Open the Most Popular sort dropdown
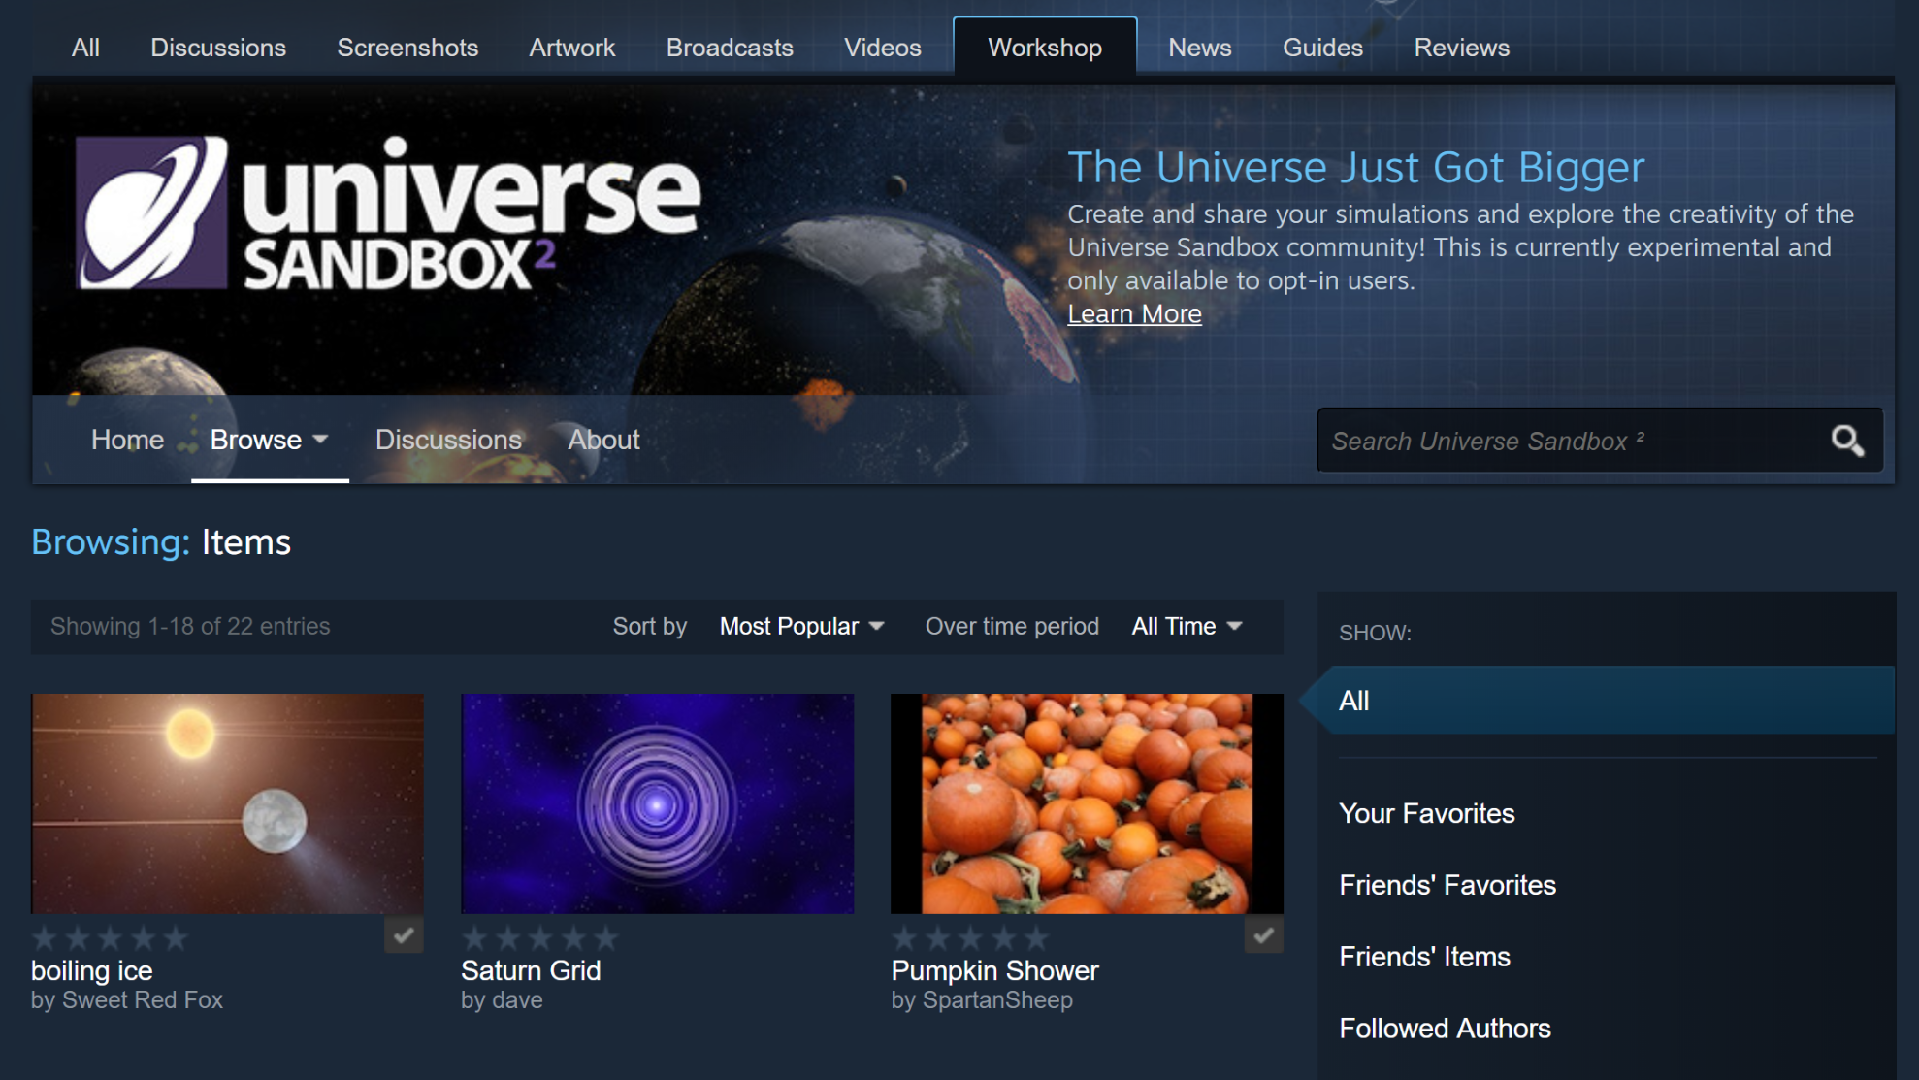 (x=801, y=627)
